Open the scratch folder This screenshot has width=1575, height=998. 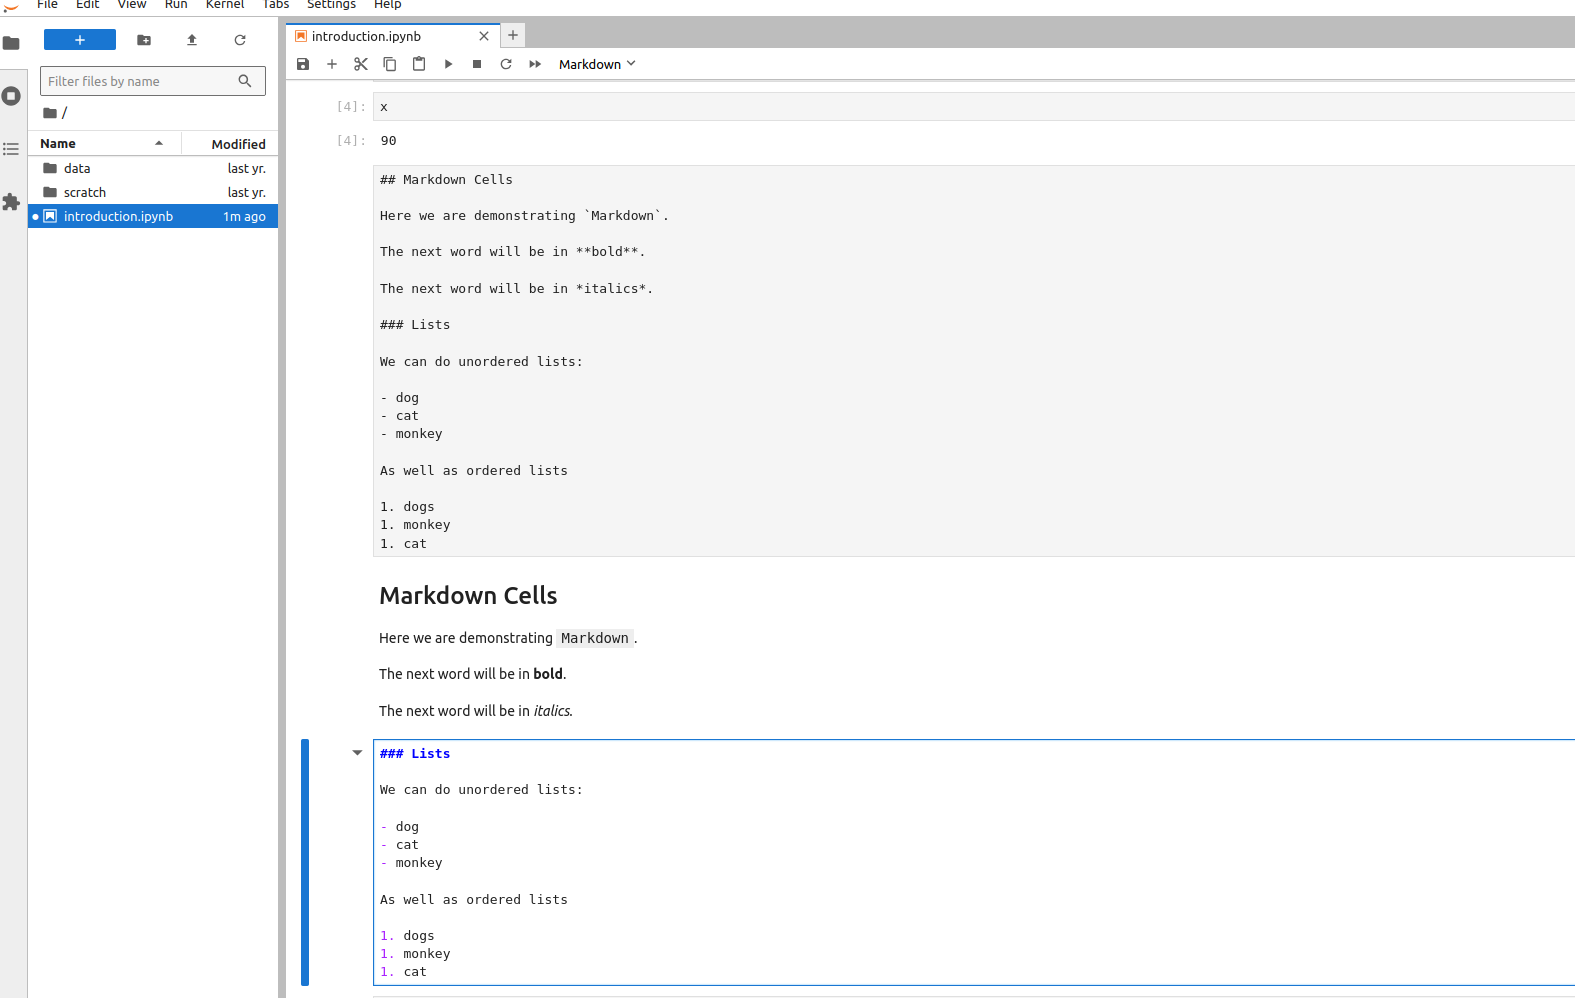click(85, 192)
